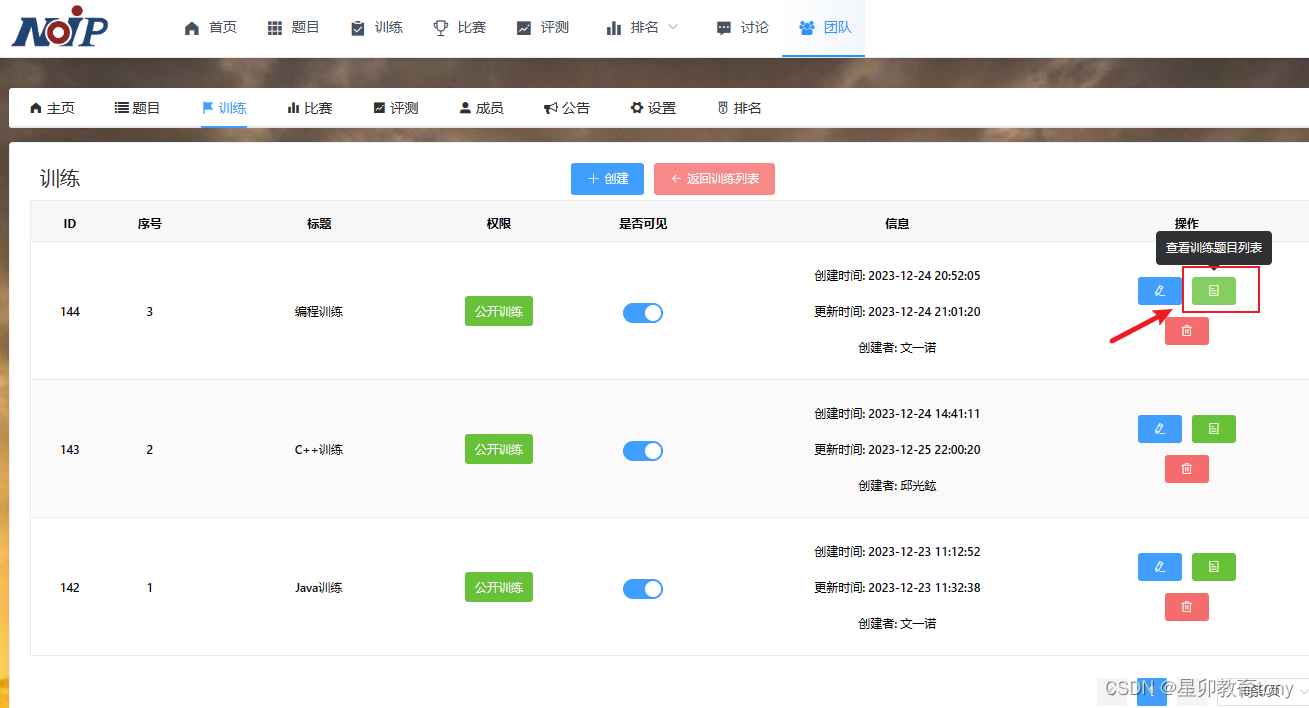Click the 创建 button
This screenshot has width=1309, height=708.
[607, 178]
